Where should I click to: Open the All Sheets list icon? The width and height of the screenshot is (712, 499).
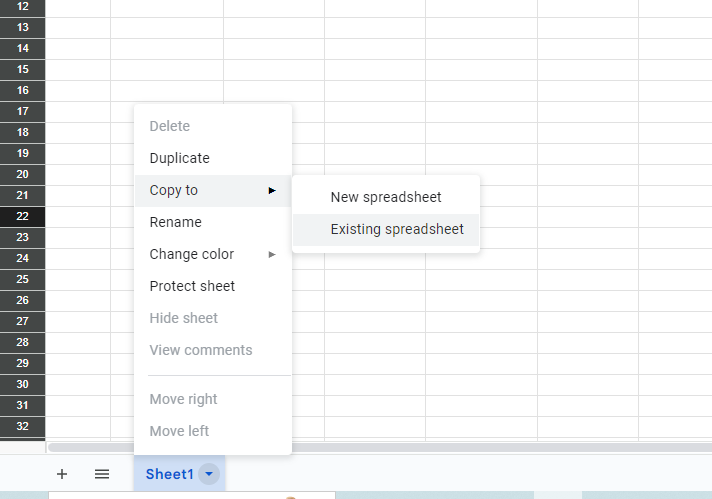click(102, 474)
